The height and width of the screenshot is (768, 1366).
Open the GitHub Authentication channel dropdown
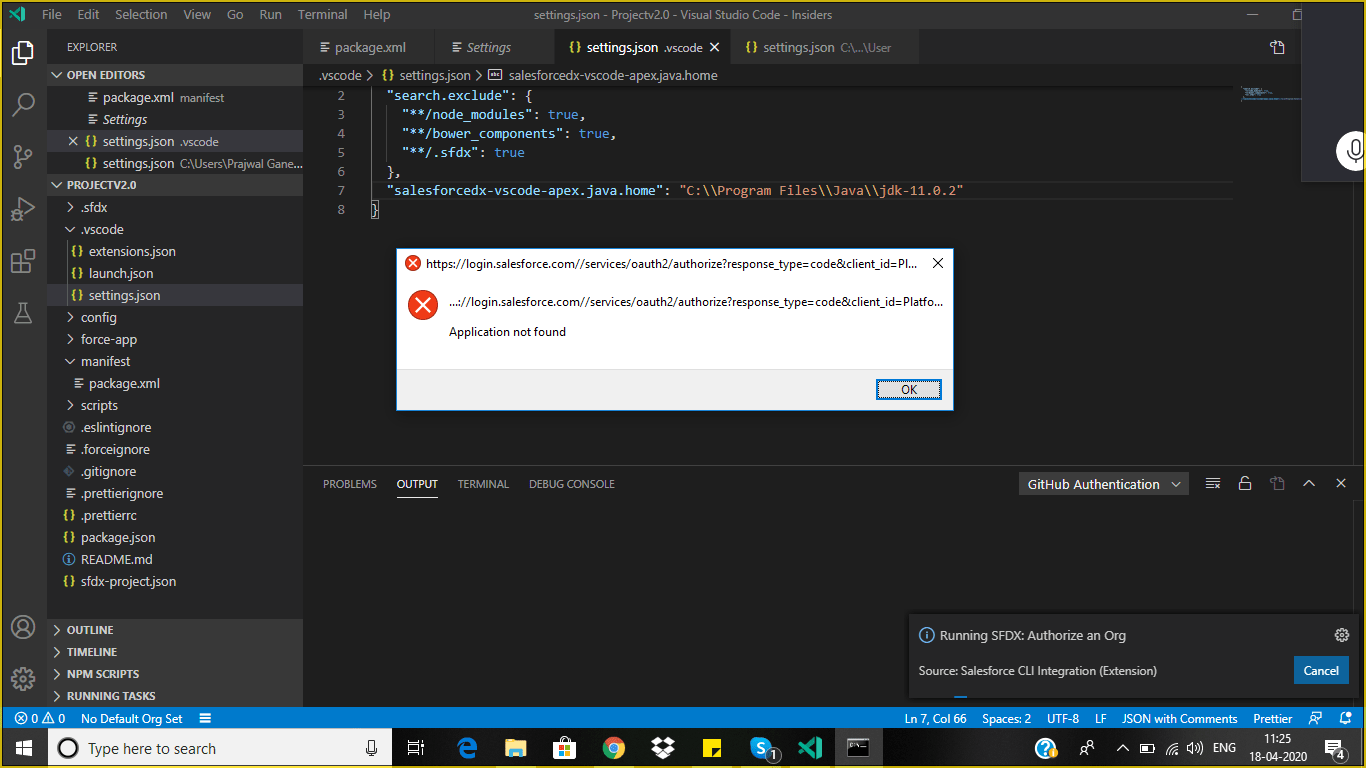1103,483
